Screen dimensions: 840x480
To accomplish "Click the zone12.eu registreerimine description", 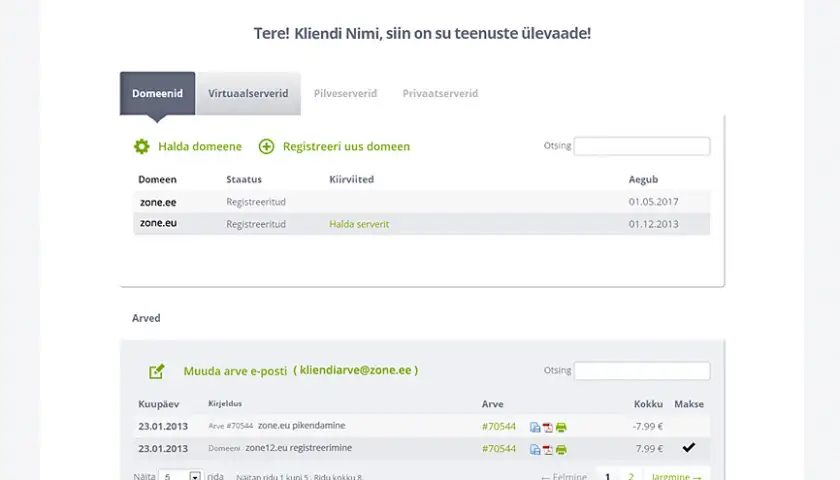I will [x=298, y=448].
